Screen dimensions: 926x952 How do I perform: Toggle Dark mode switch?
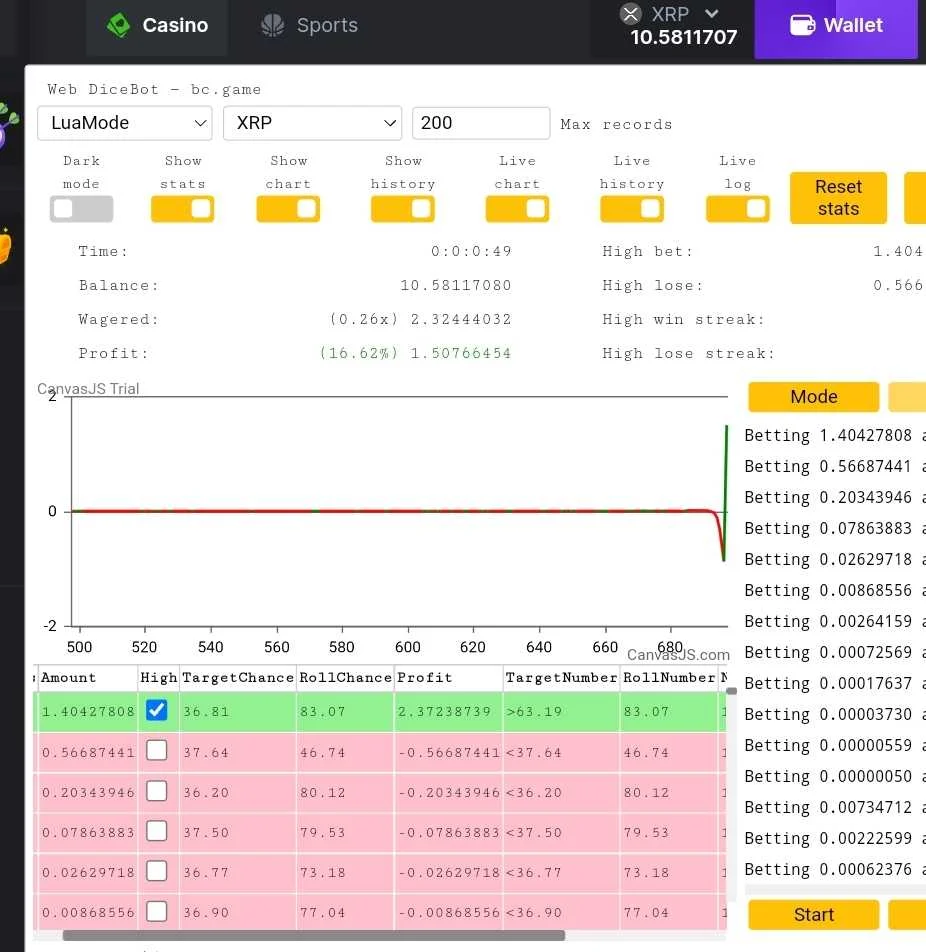[81, 209]
